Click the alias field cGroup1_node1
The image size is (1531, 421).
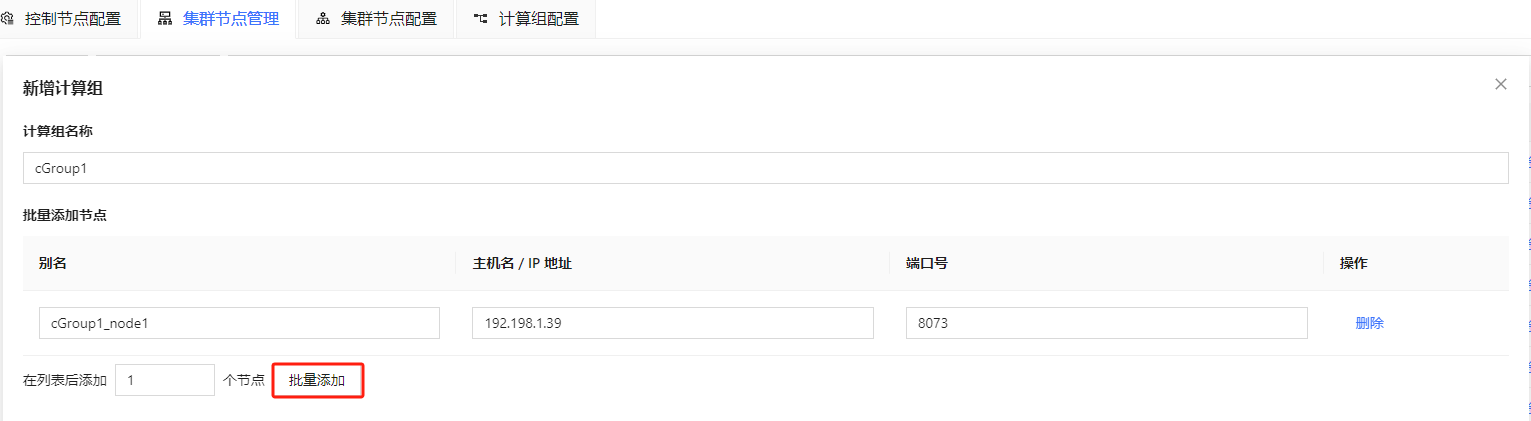(x=239, y=323)
